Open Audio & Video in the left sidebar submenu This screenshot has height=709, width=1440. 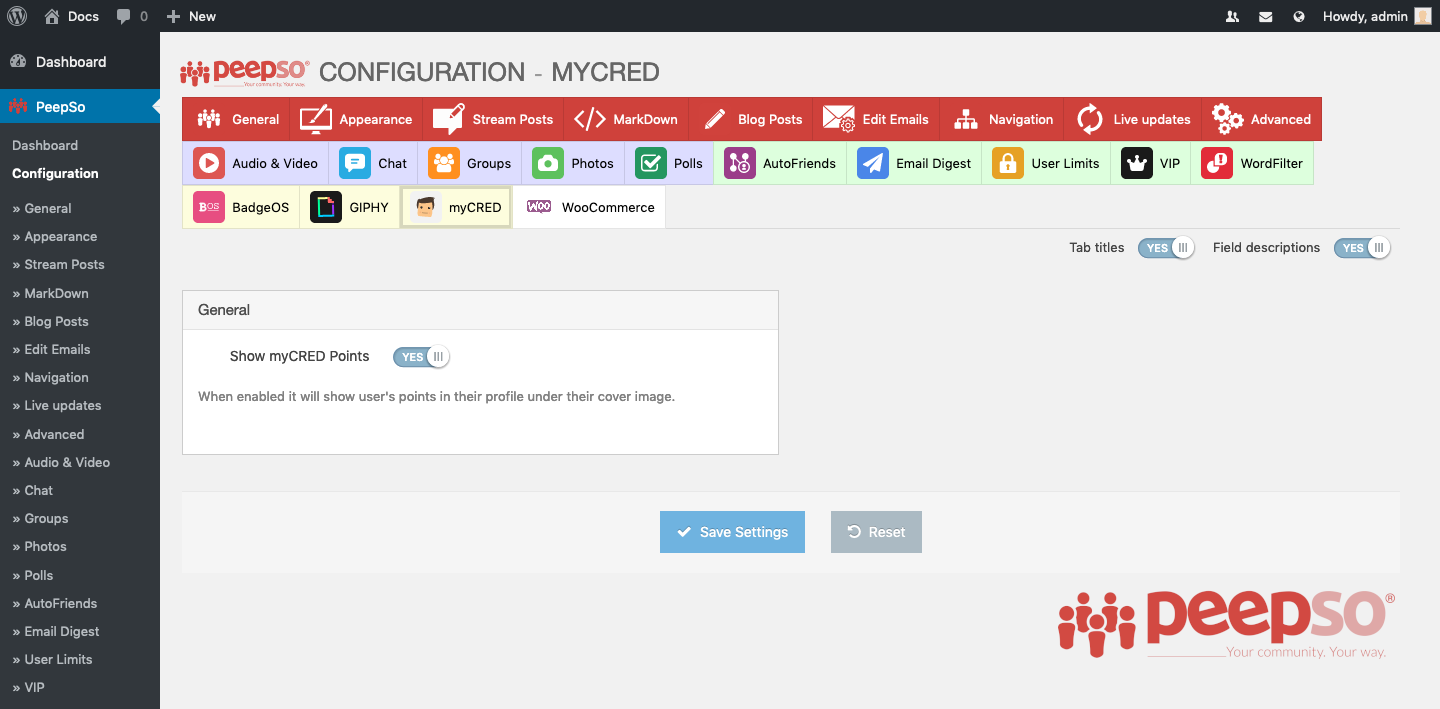click(x=61, y=462)
